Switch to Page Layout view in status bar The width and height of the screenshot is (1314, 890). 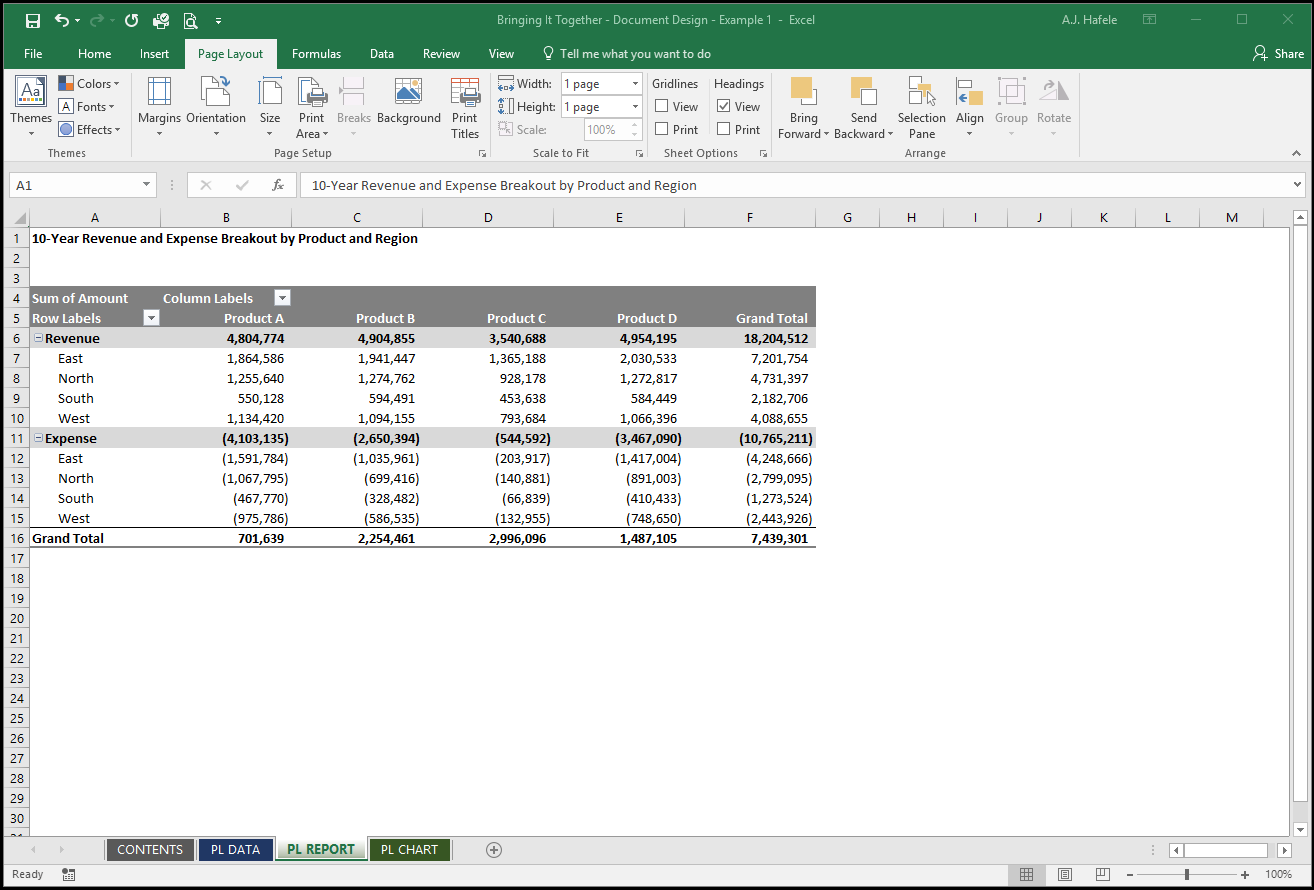click(1065, 874)
